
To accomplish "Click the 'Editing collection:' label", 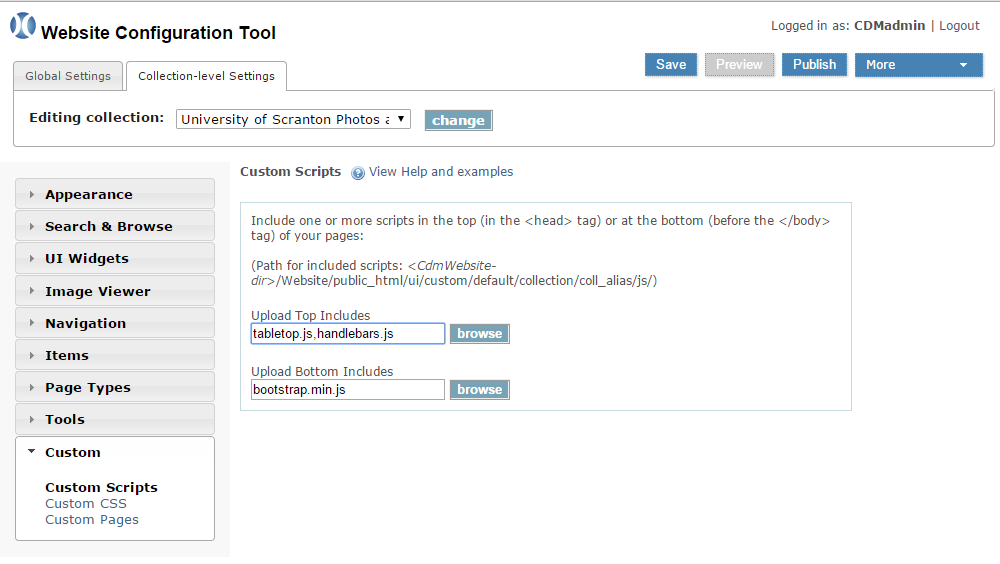I will click(x=97, y=117).
